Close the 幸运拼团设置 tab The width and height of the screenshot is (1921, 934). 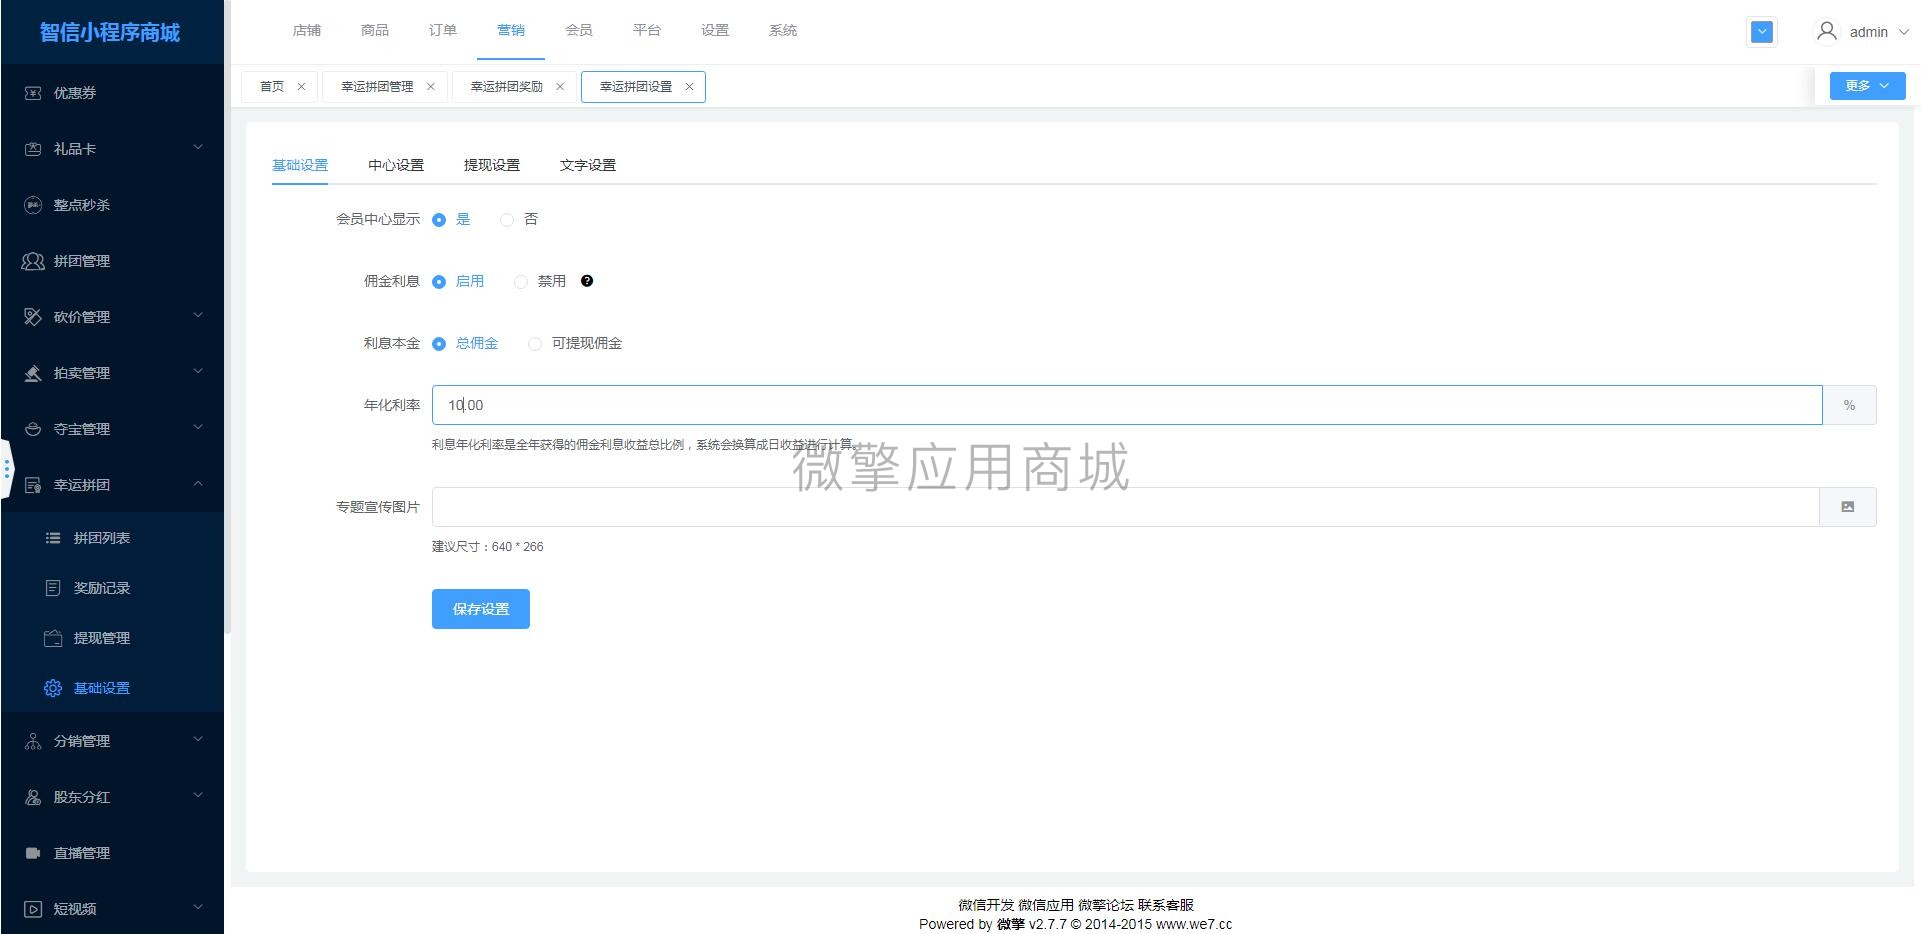[x=689, y=87]
